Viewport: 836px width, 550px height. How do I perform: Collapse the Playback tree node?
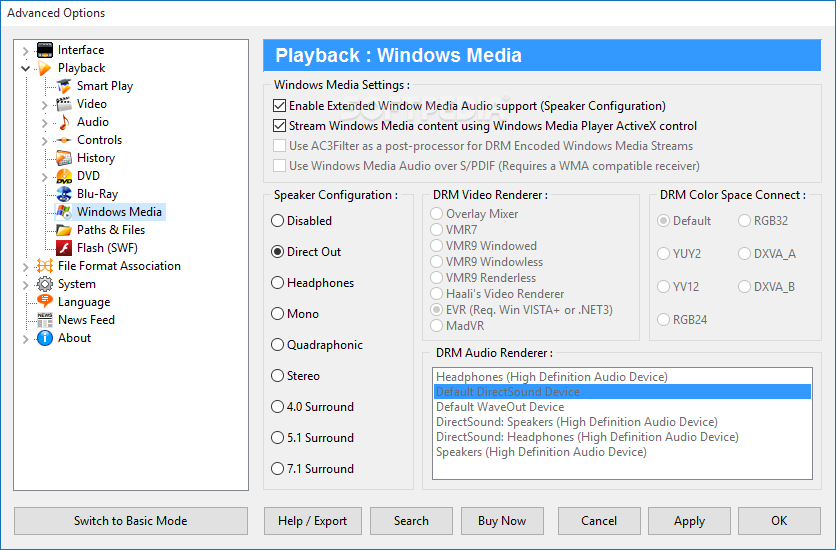tap(26, 68)
